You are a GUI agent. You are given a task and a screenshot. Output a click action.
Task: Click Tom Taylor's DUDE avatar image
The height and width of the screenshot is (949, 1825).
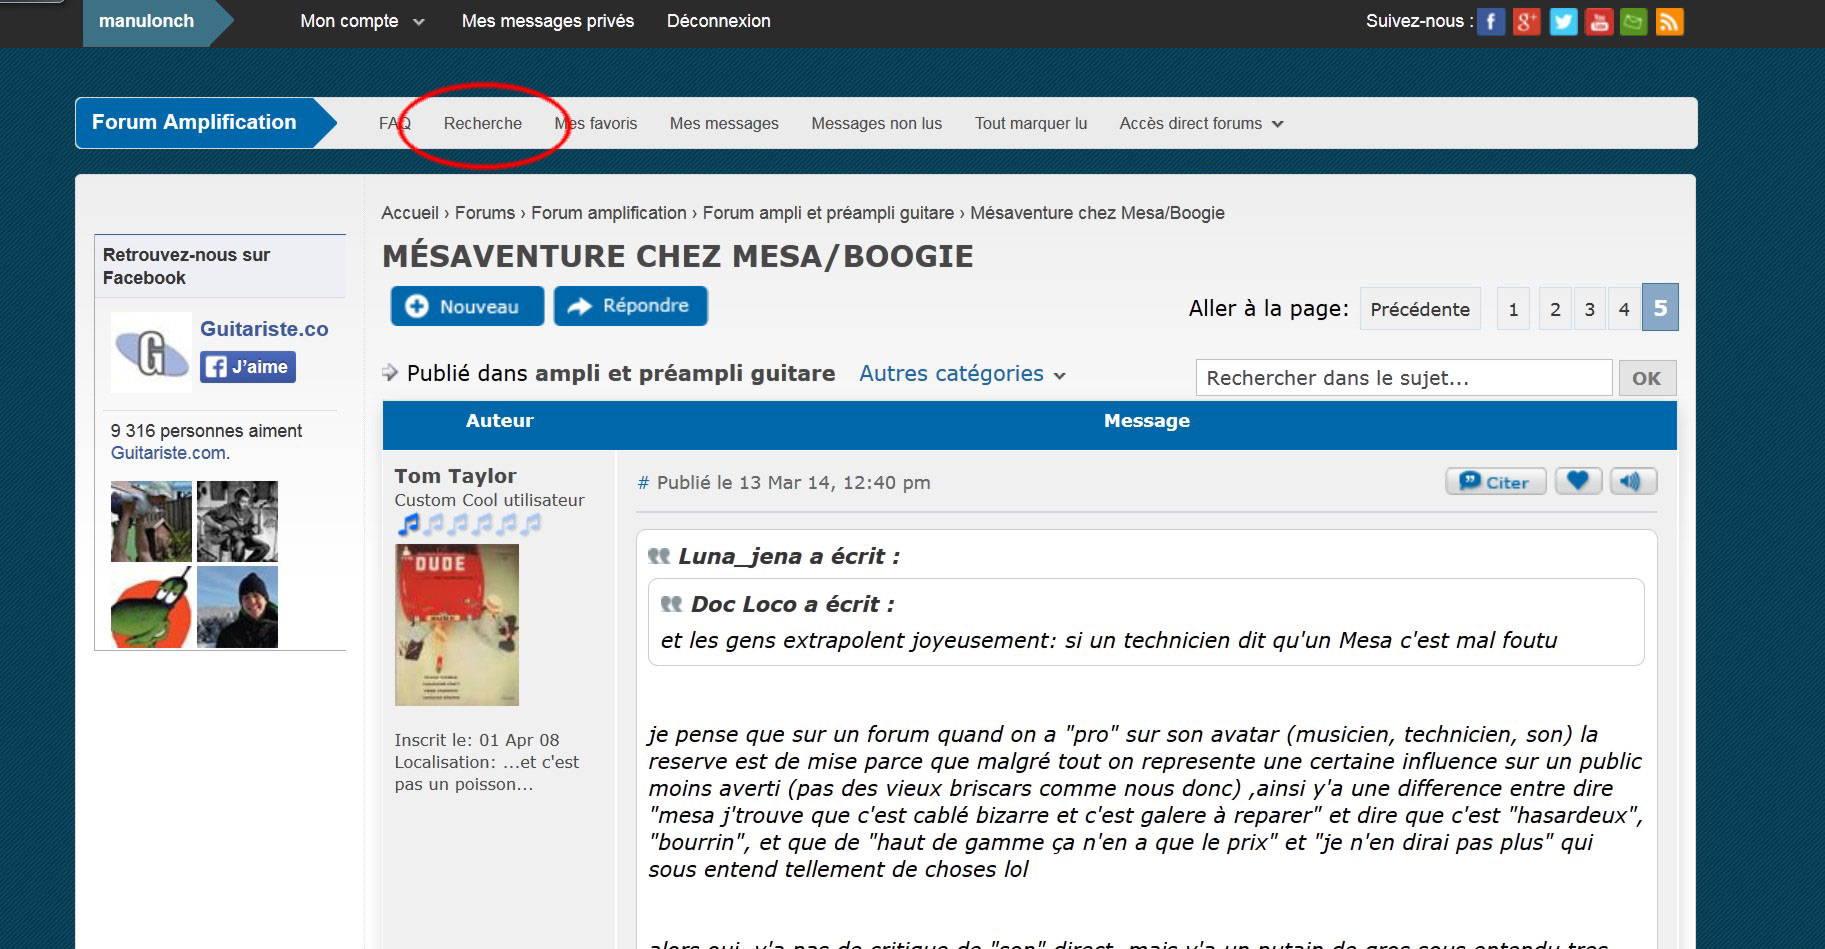click(457, 625)
